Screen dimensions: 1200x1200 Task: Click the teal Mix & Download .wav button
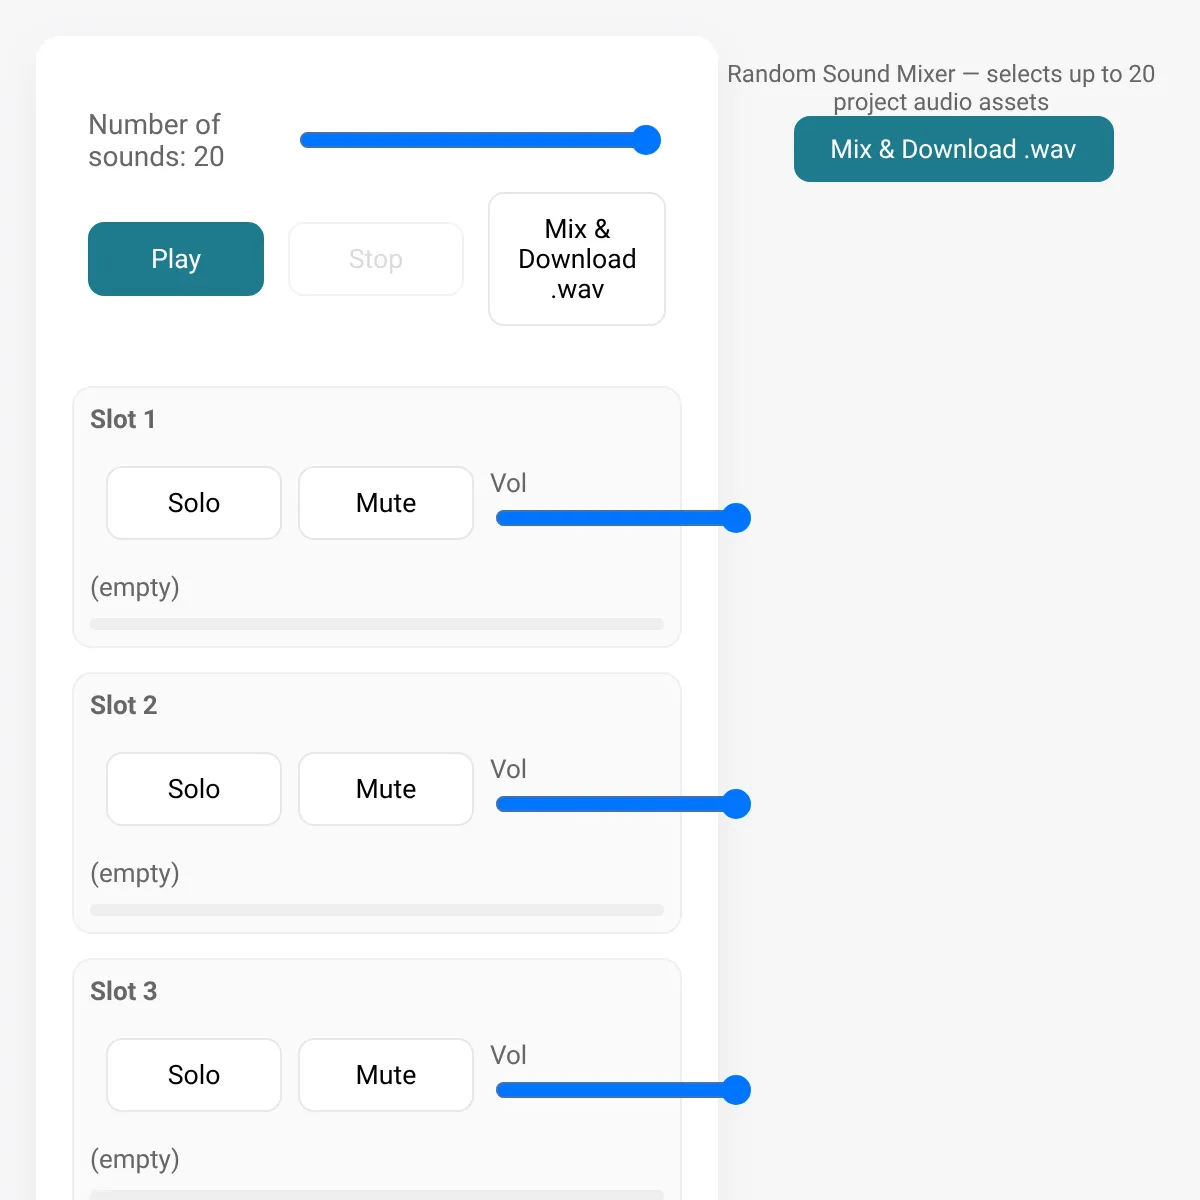point(954,149)
